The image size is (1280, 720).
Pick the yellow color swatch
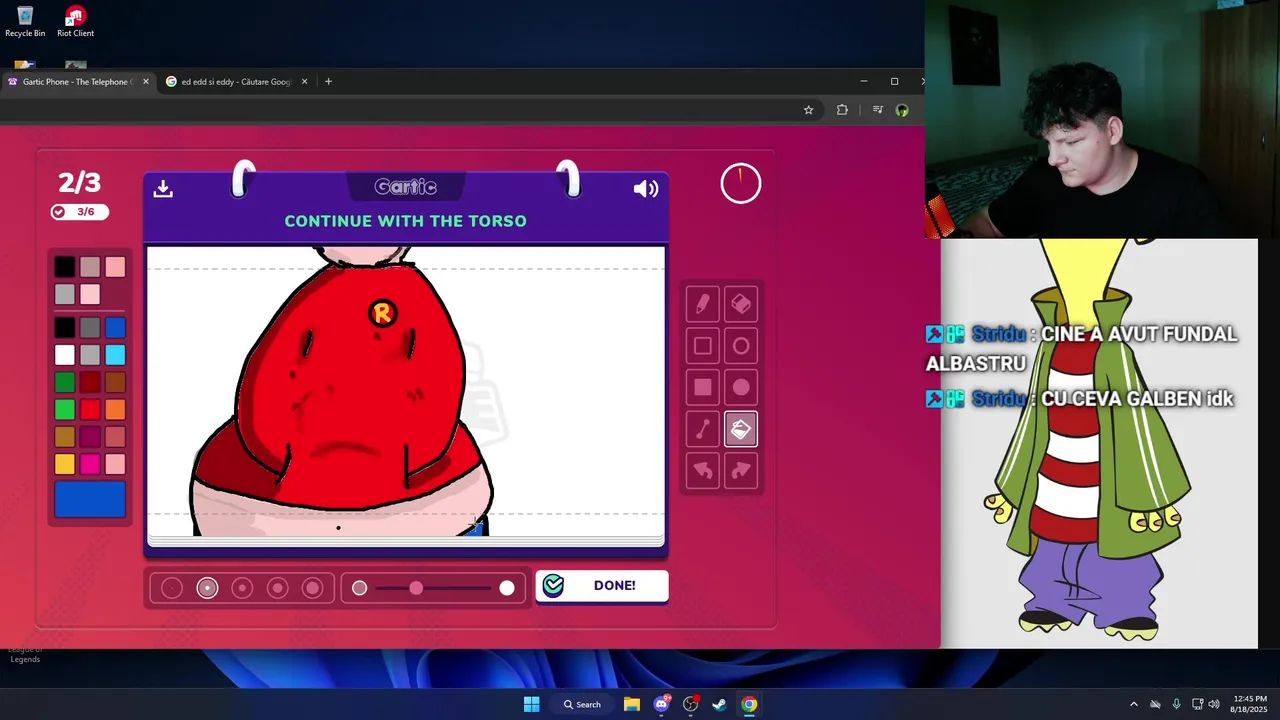coord(64,464)
